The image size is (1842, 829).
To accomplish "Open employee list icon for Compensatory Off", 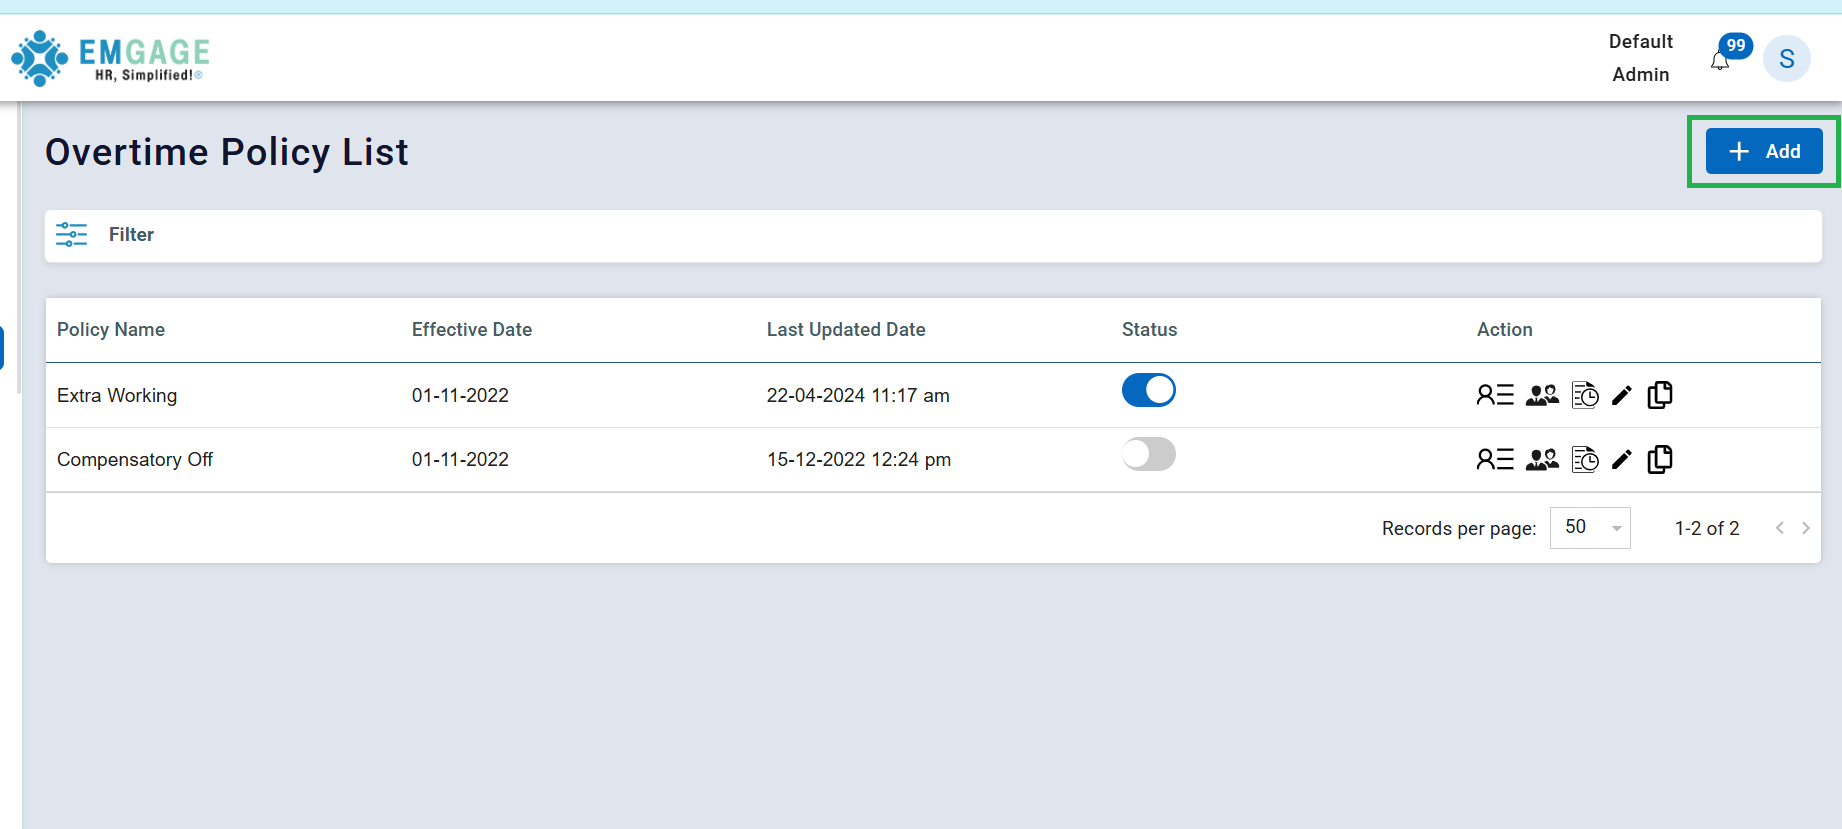I will [1495, 459].
